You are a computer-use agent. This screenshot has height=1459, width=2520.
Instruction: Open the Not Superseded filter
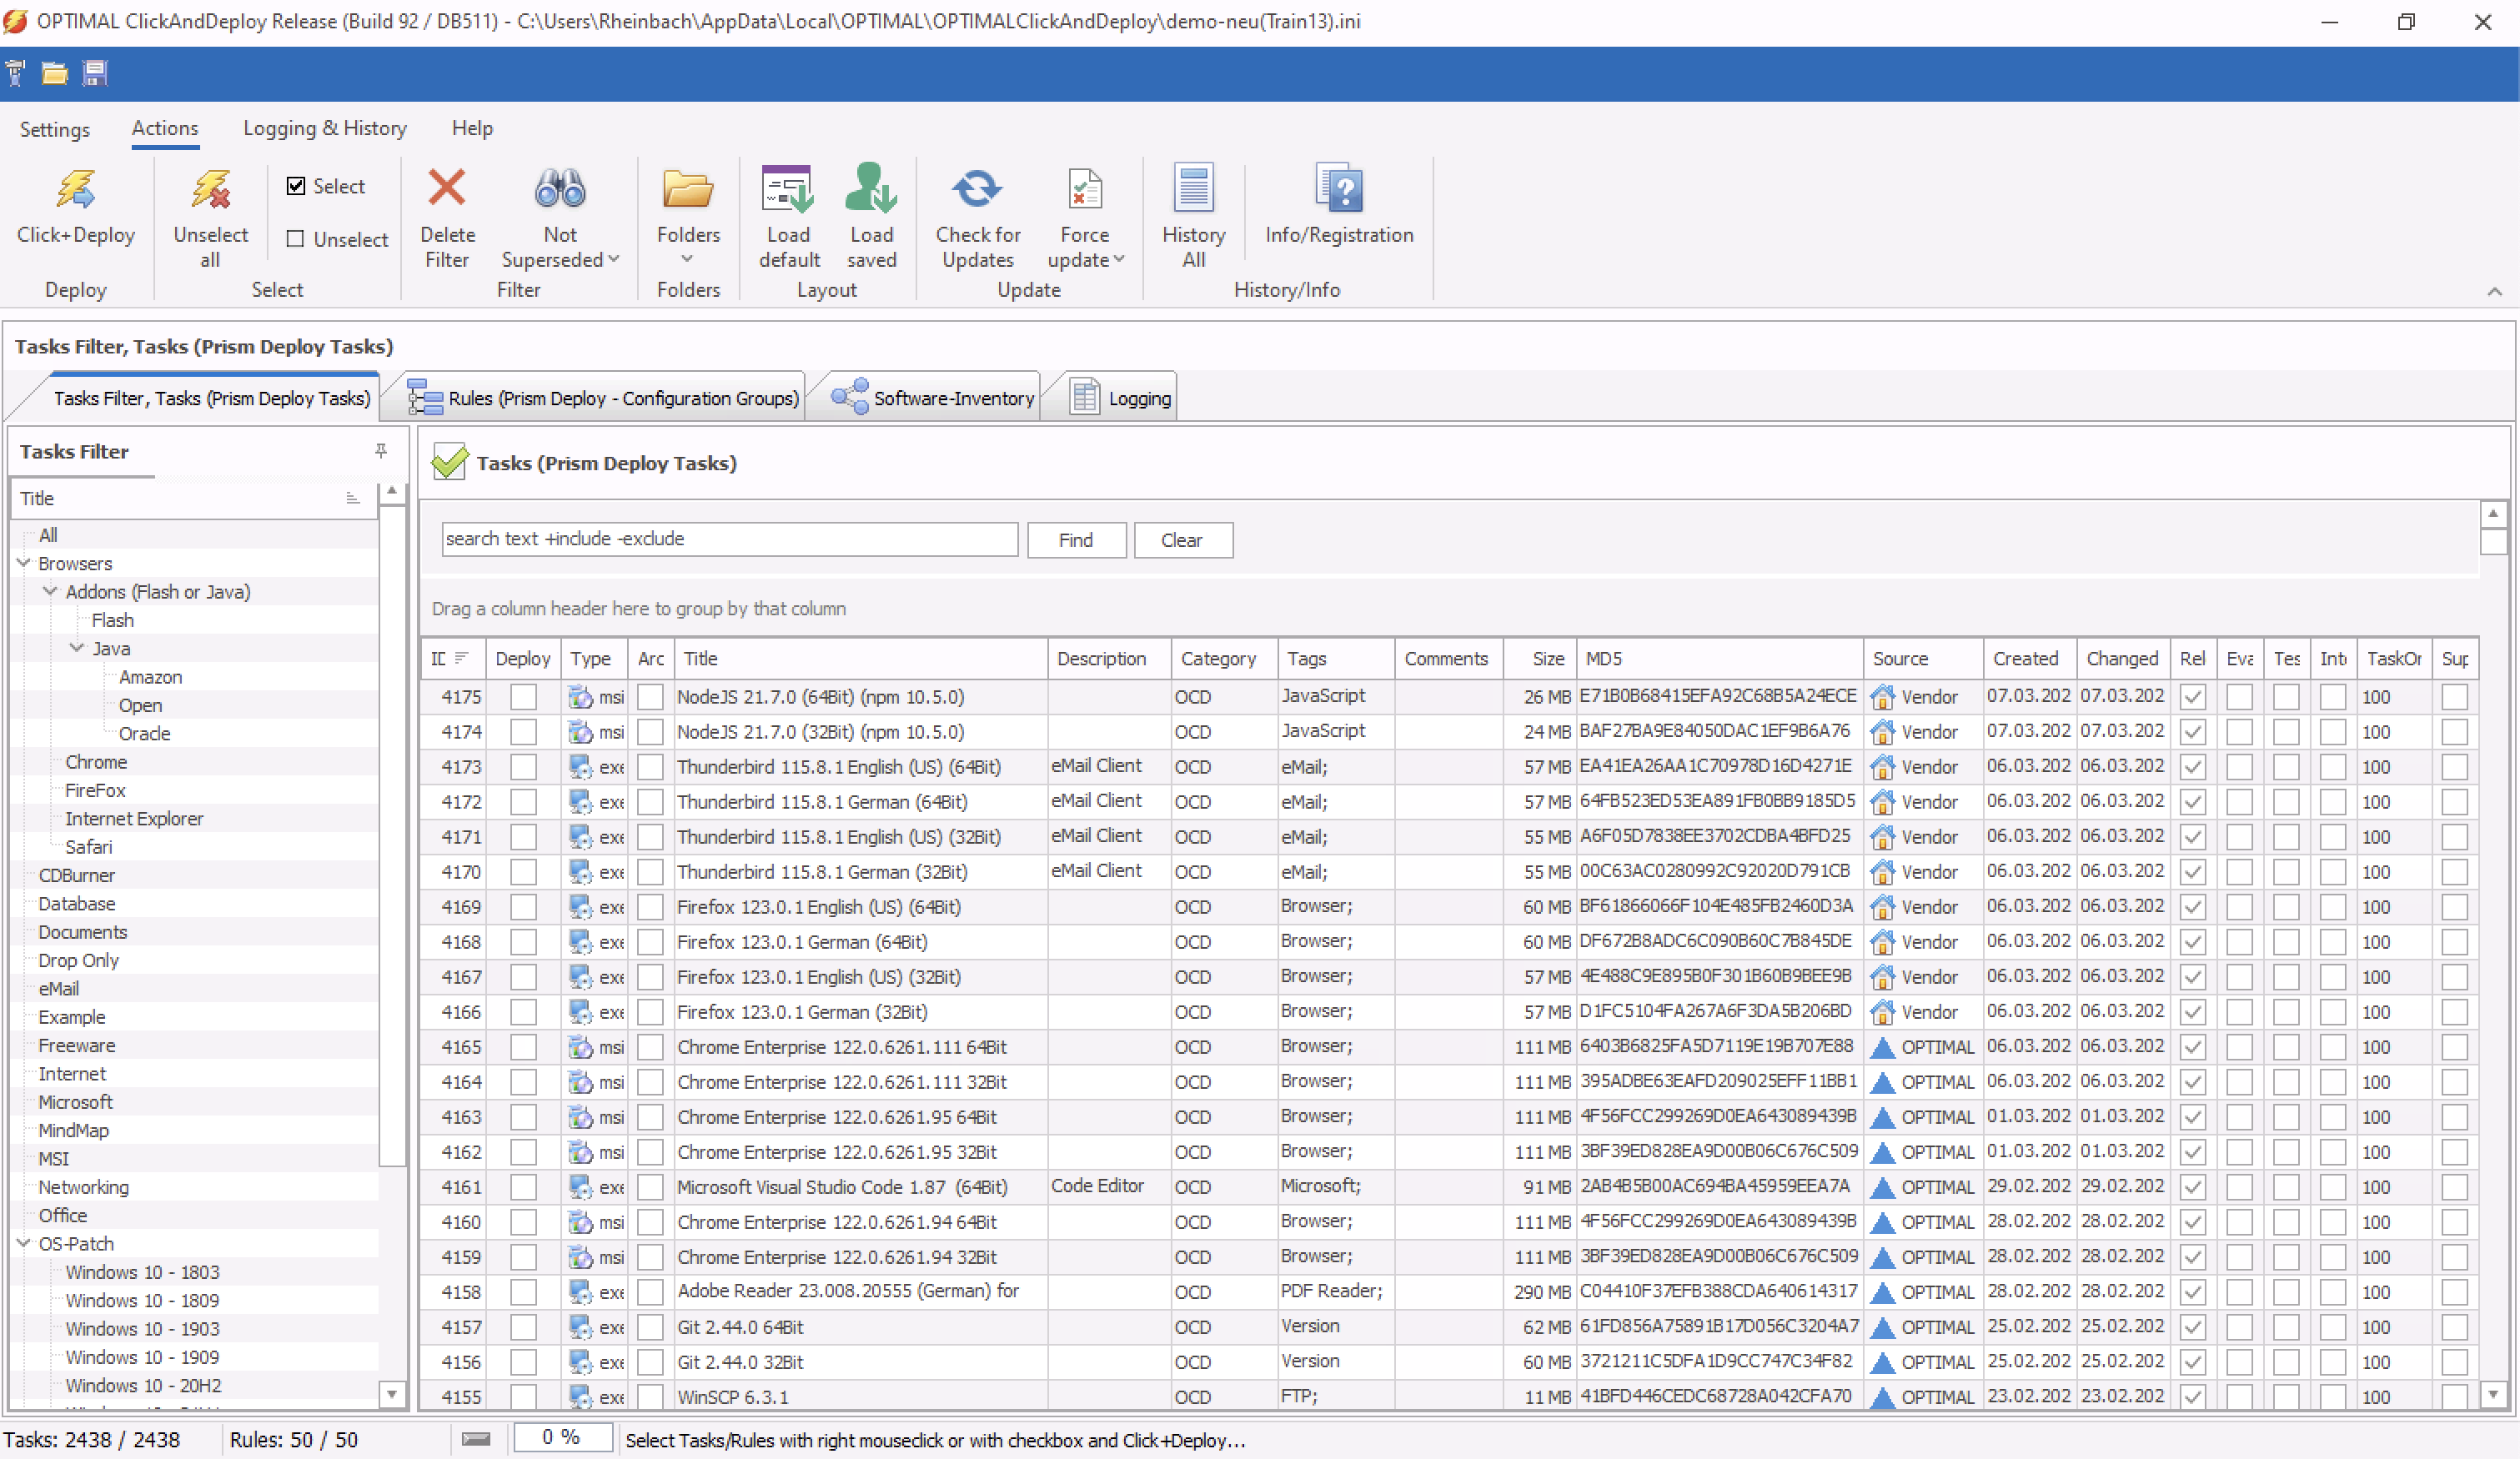click(559, 215)
